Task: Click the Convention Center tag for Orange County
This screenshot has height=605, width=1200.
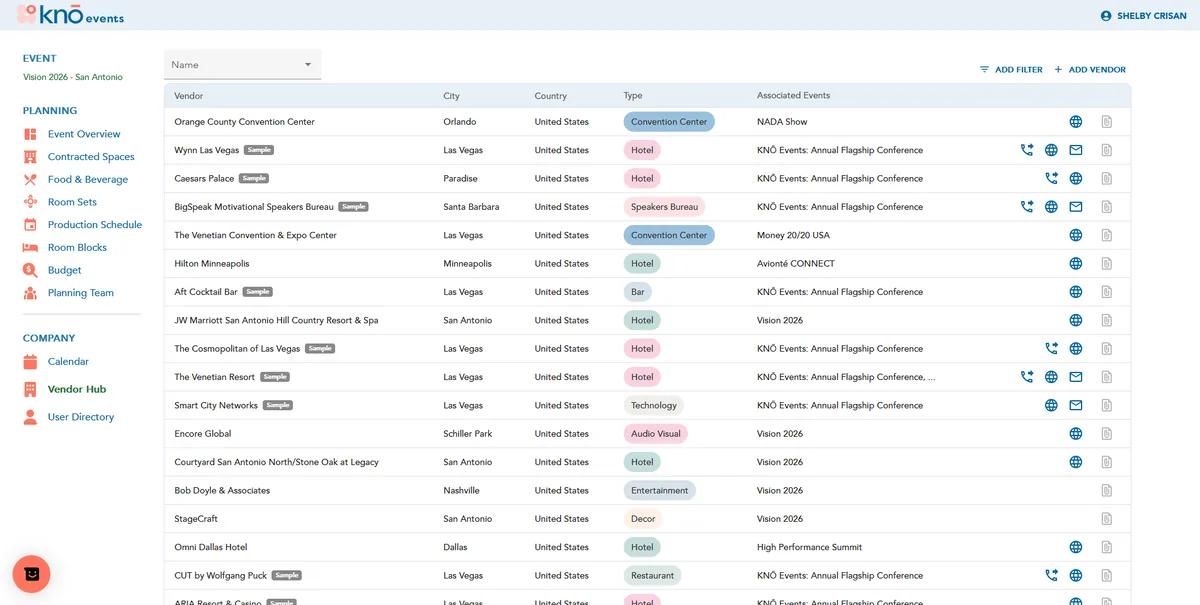Action: pos(669,122)
